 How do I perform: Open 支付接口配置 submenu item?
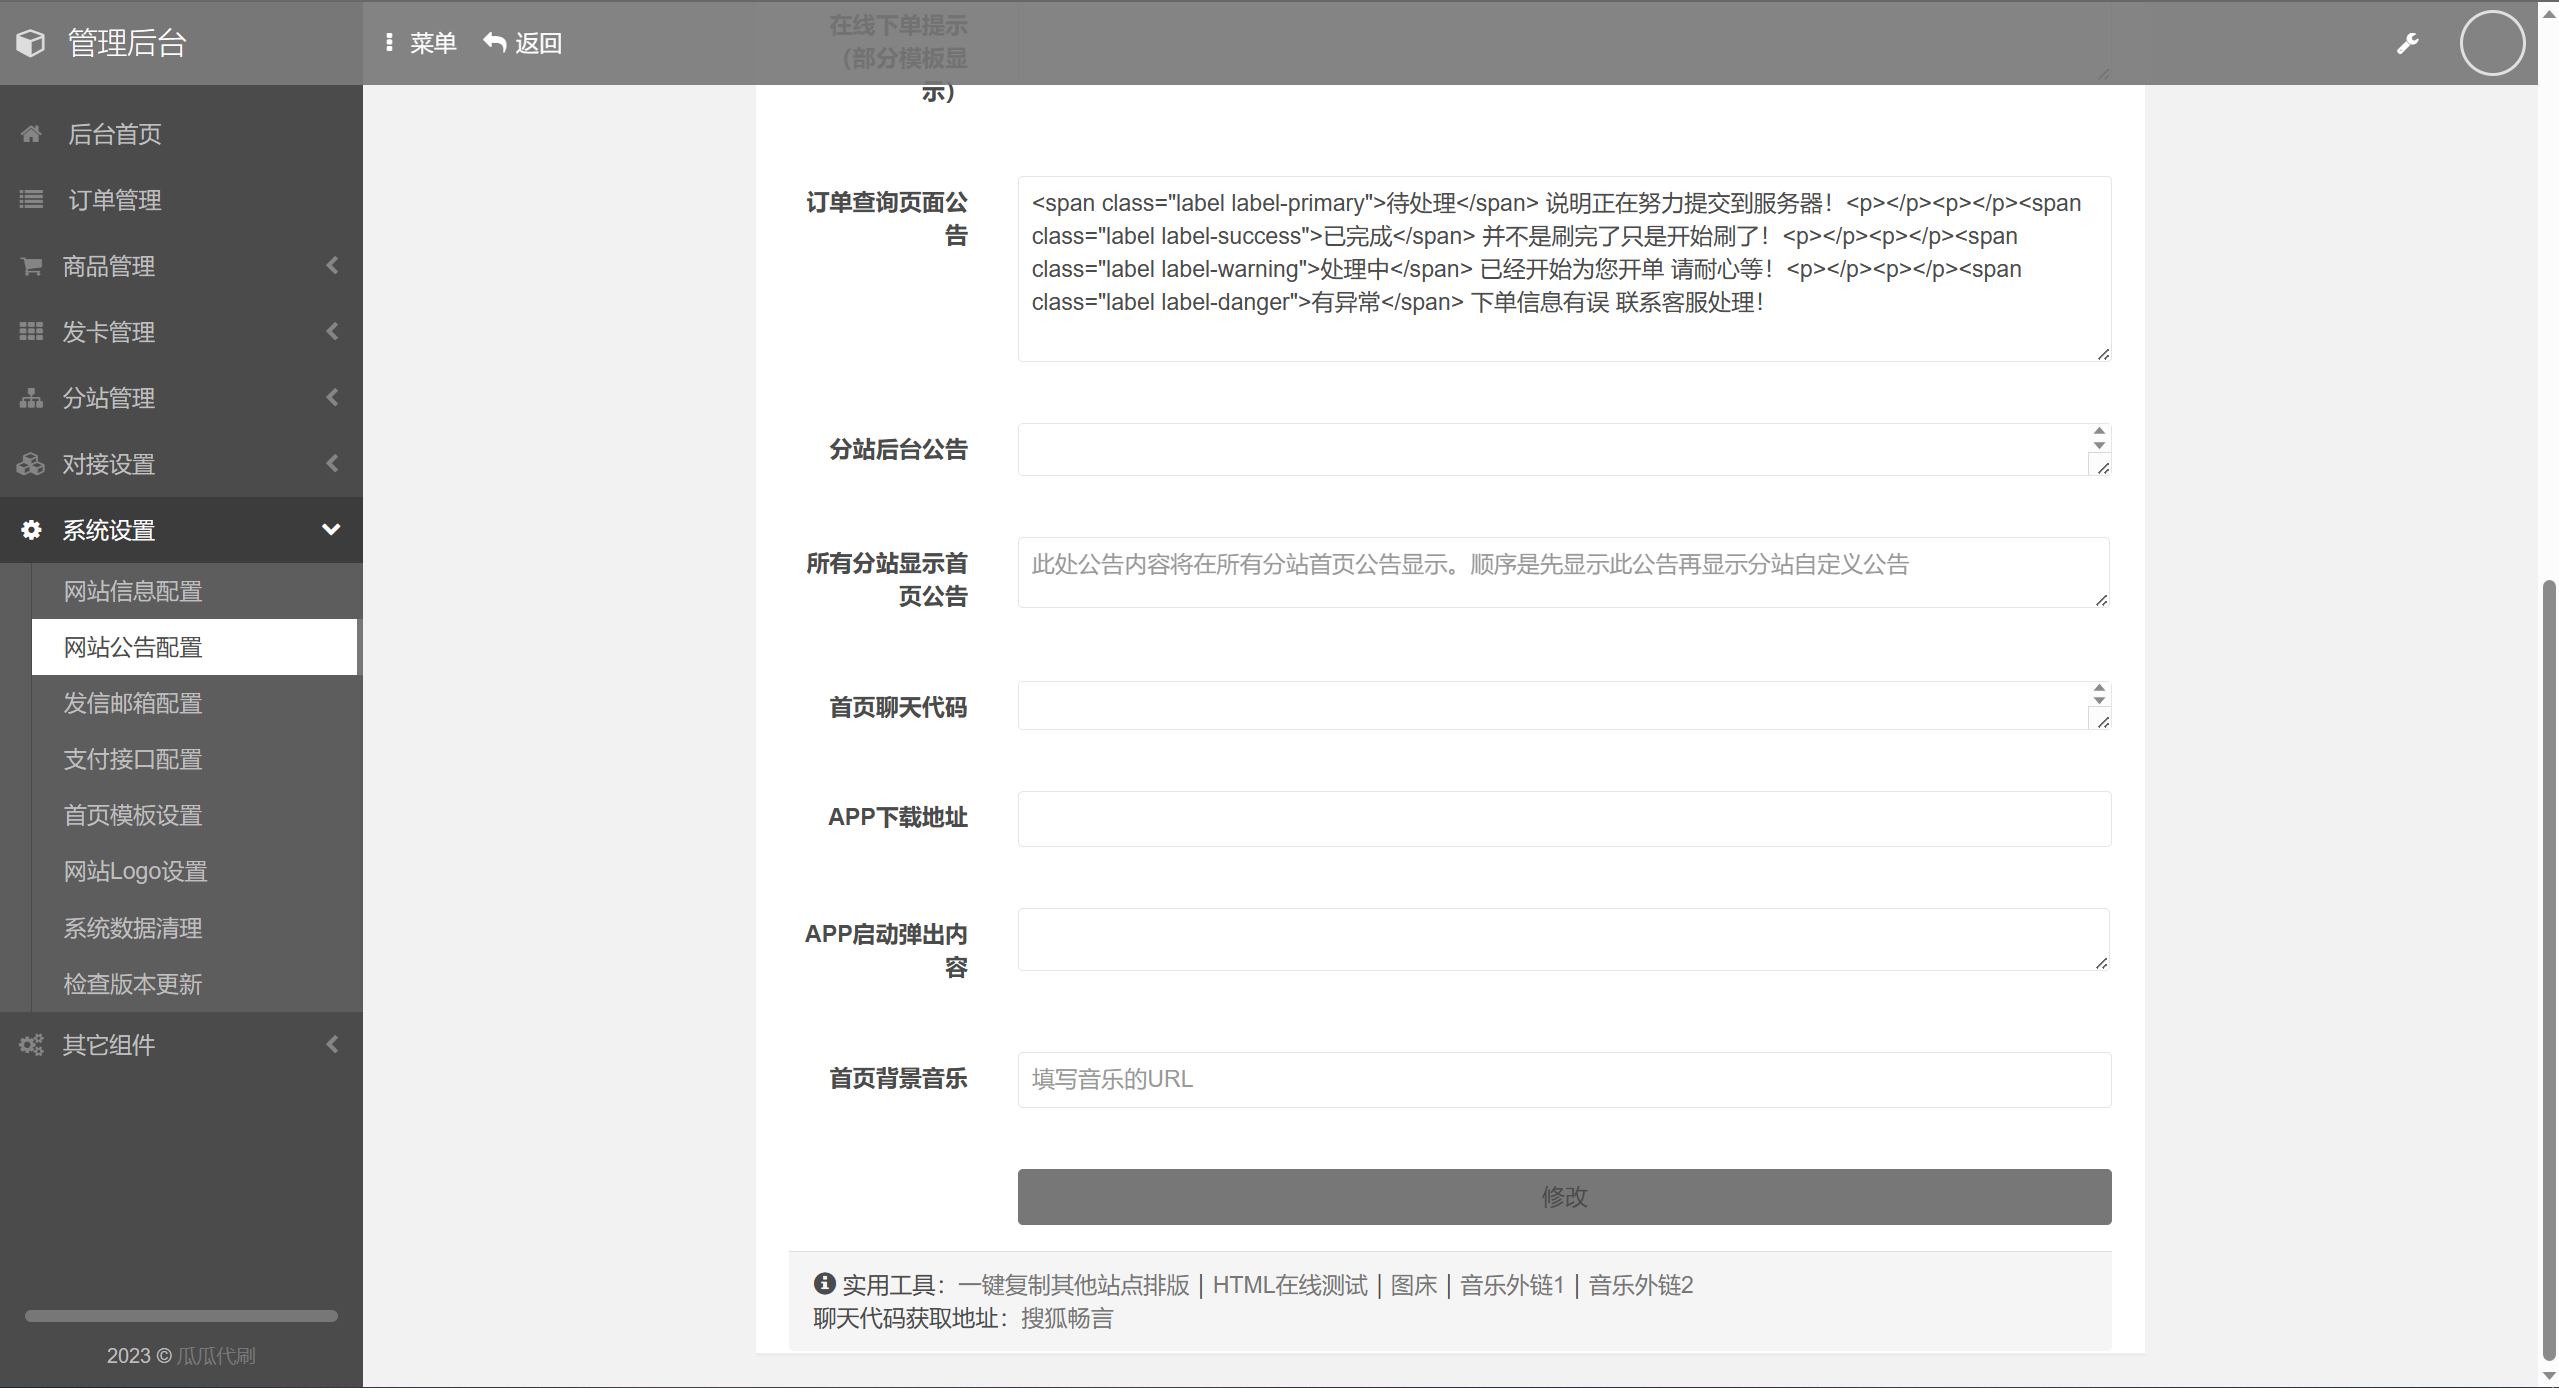coord(133,760)
